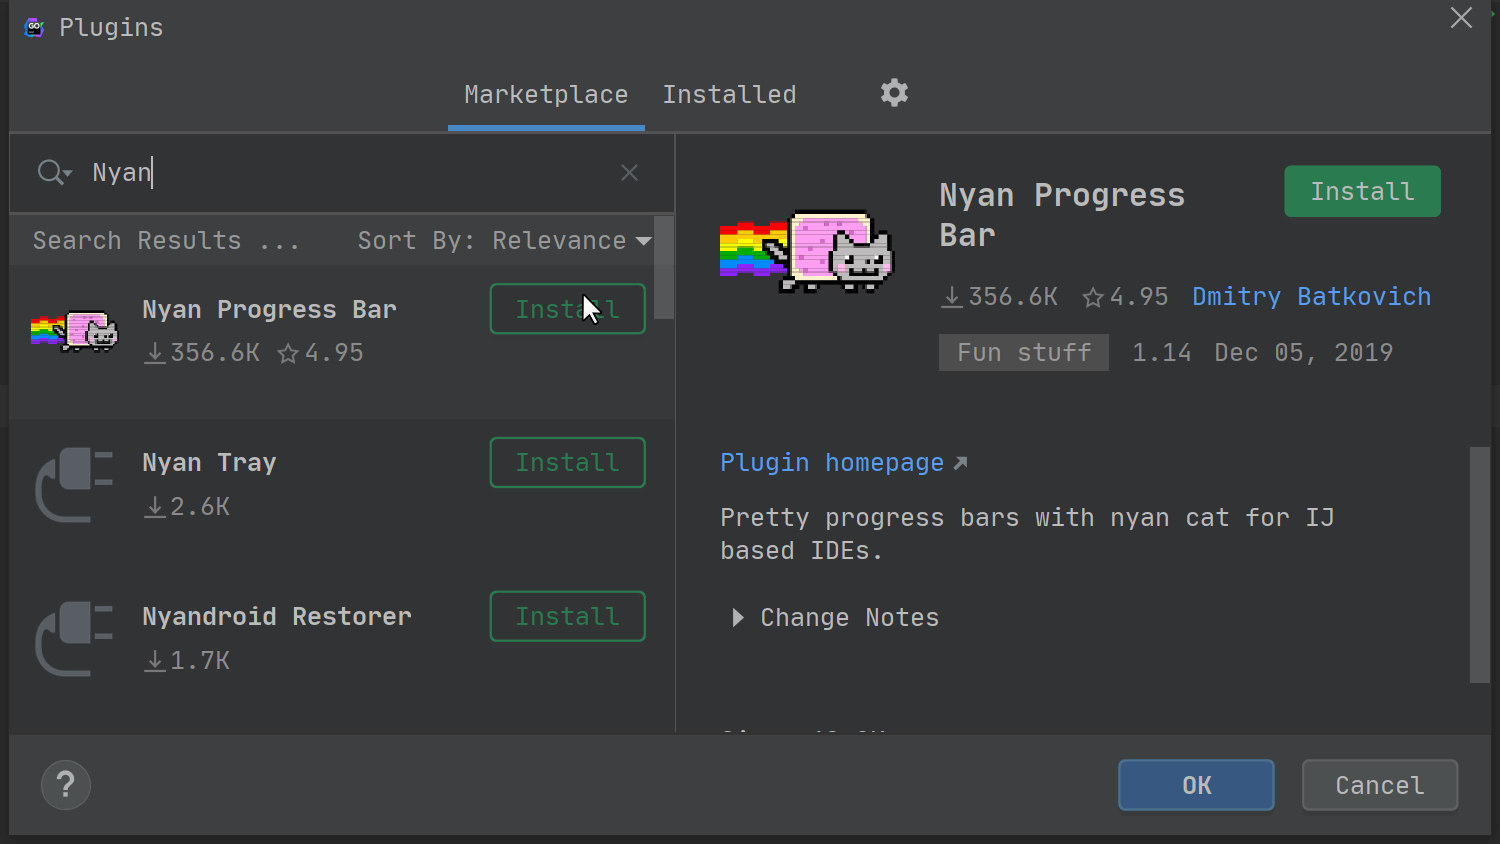Screen dimensions: 1500x844
Task: Select the Nyan Progress Bar list entry name
Action: (x=269, y=310)
